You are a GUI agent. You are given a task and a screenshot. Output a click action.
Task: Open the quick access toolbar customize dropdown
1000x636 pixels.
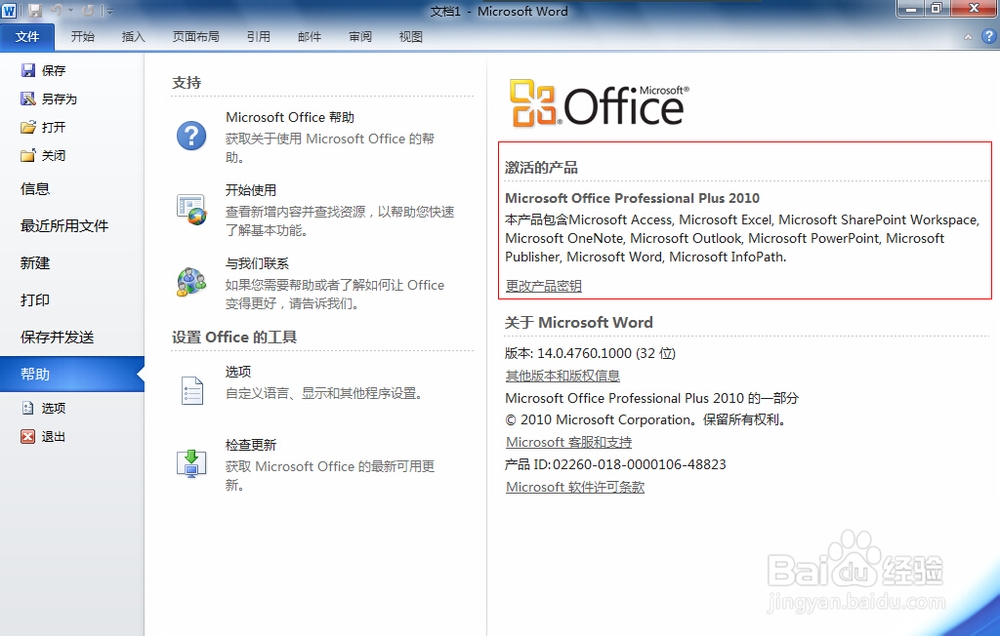[x=108, y=11]
